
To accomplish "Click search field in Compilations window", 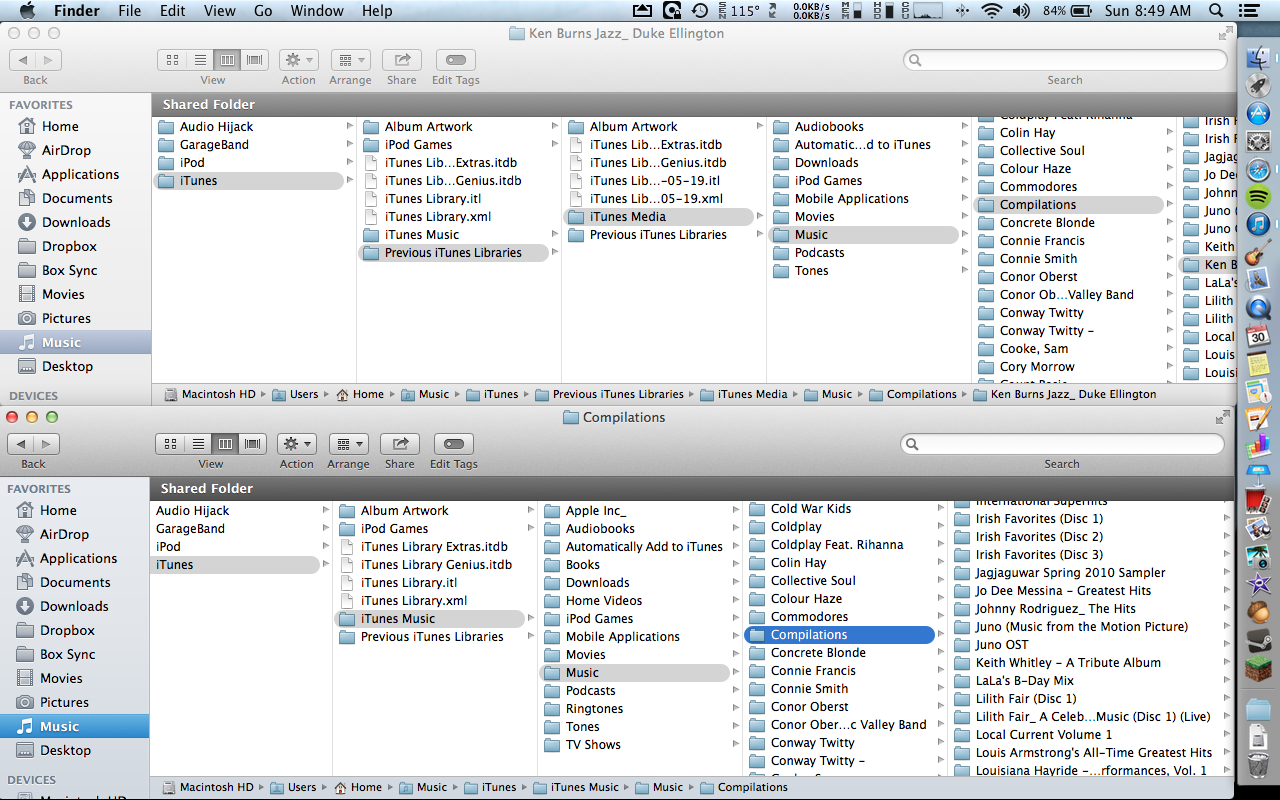I will [x=1062, y=444].
